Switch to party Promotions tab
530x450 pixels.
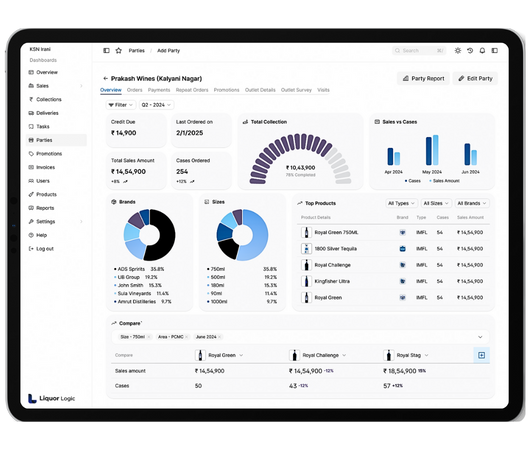(x=226, y=90)
